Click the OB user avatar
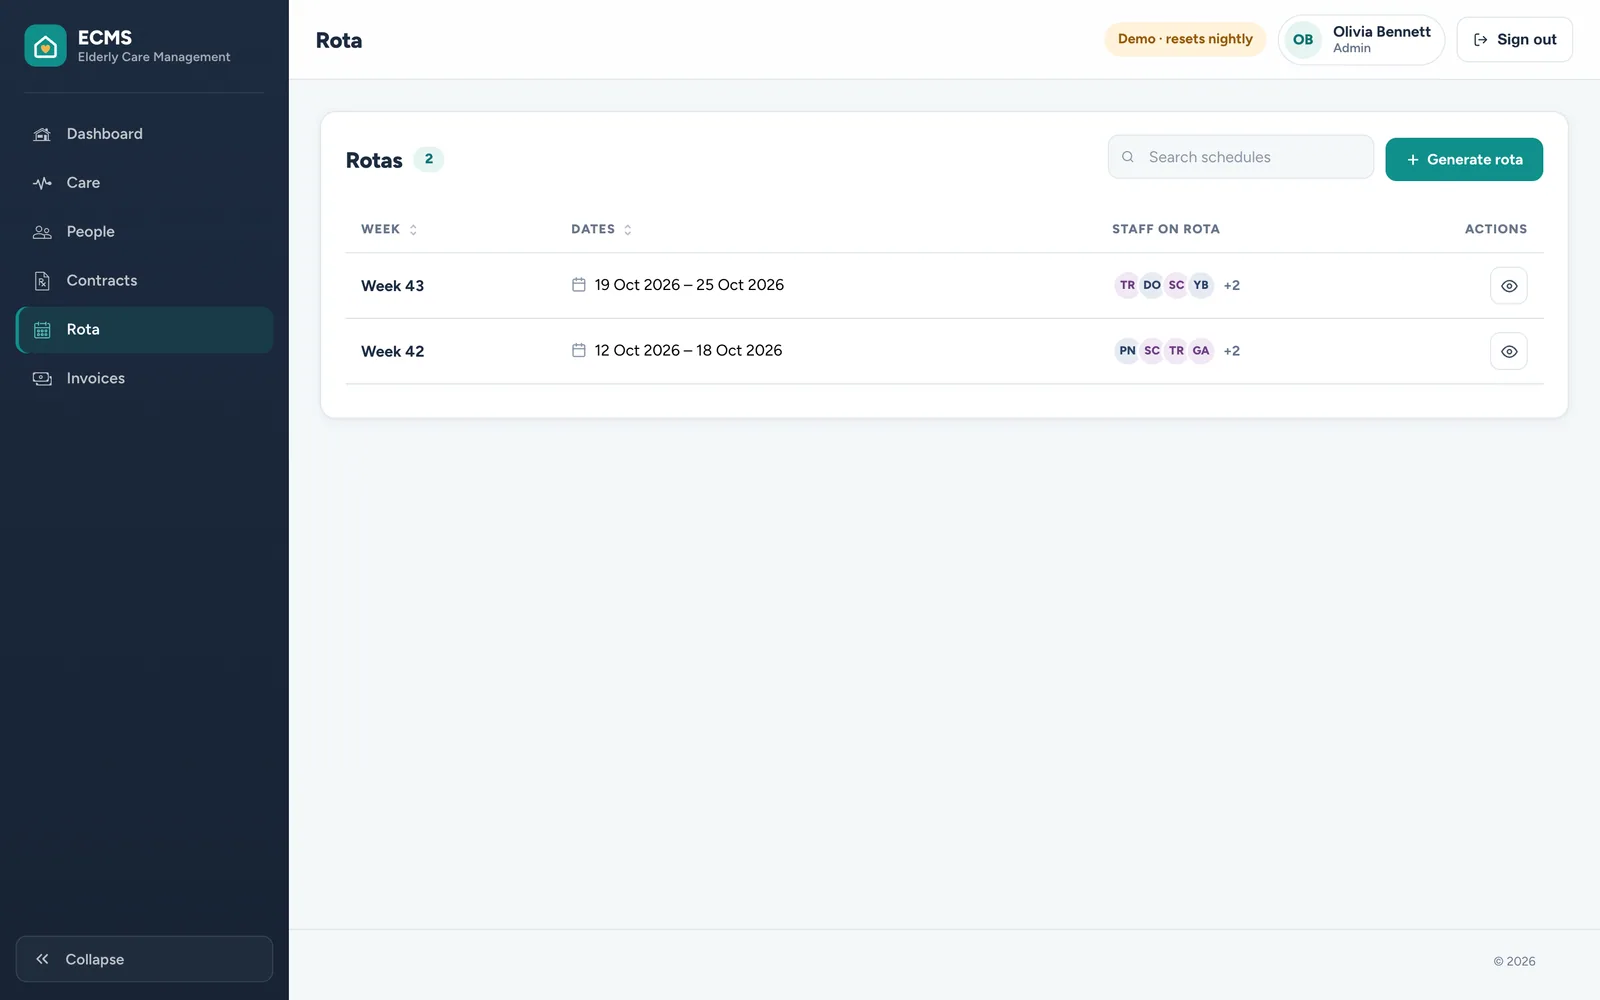The height and width of the screenshot is (1000, 1600). [1303, 40]
